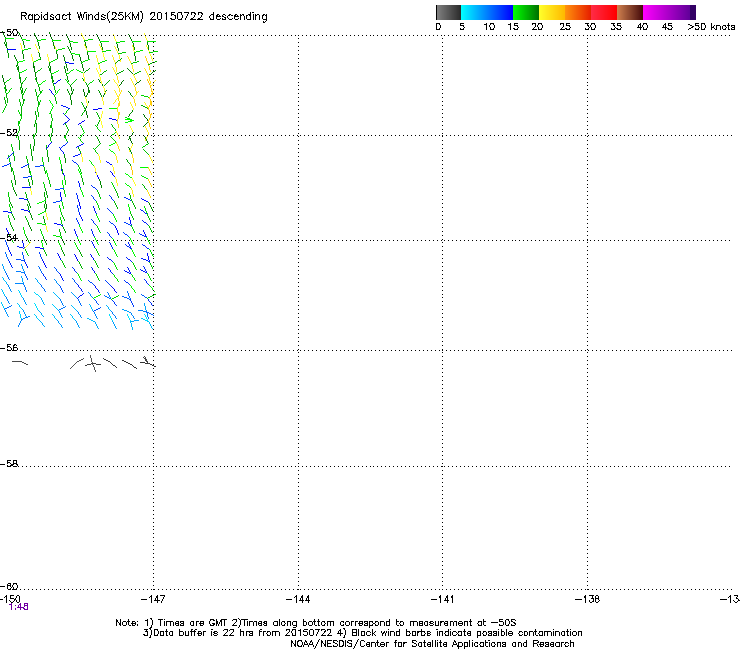Click latitude label -50

[9, 32]
